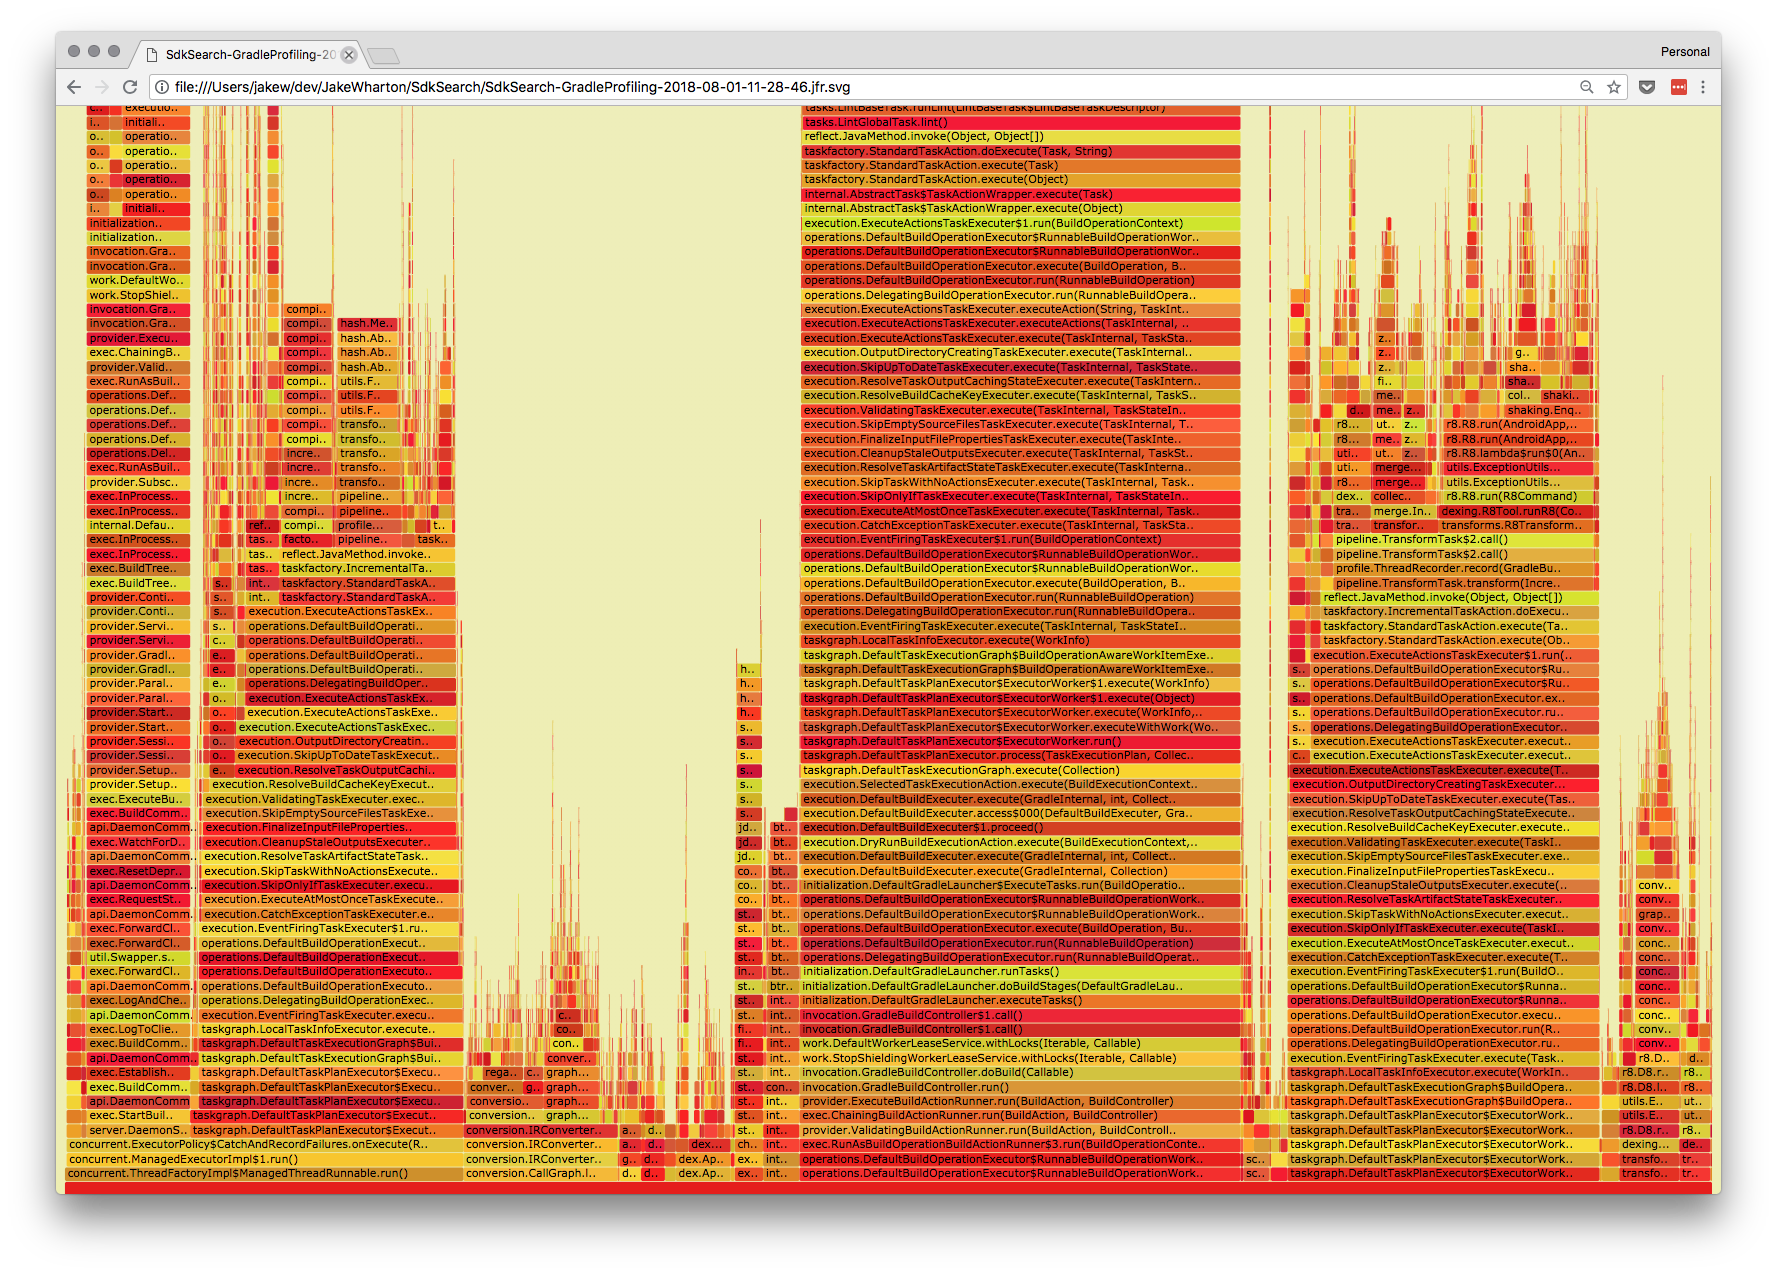The width and height of the screenshot is (1777, 1274).
Task: Select taskgraph.DefaultTaskExecutionGraph.execute(Collection) frame
Action: pyautogui.click(x=1021, y=770)
